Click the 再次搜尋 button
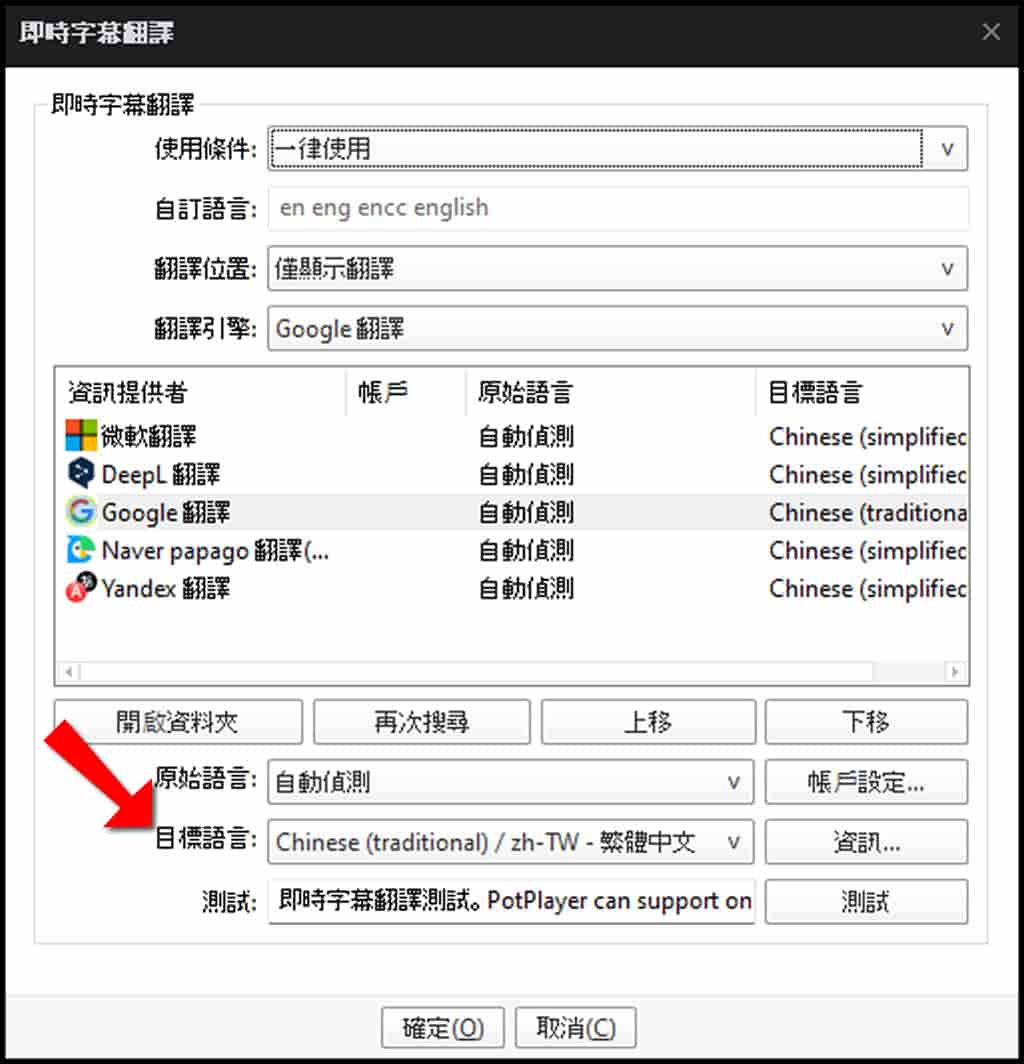 pyautogui.click(x=421, y=722)
